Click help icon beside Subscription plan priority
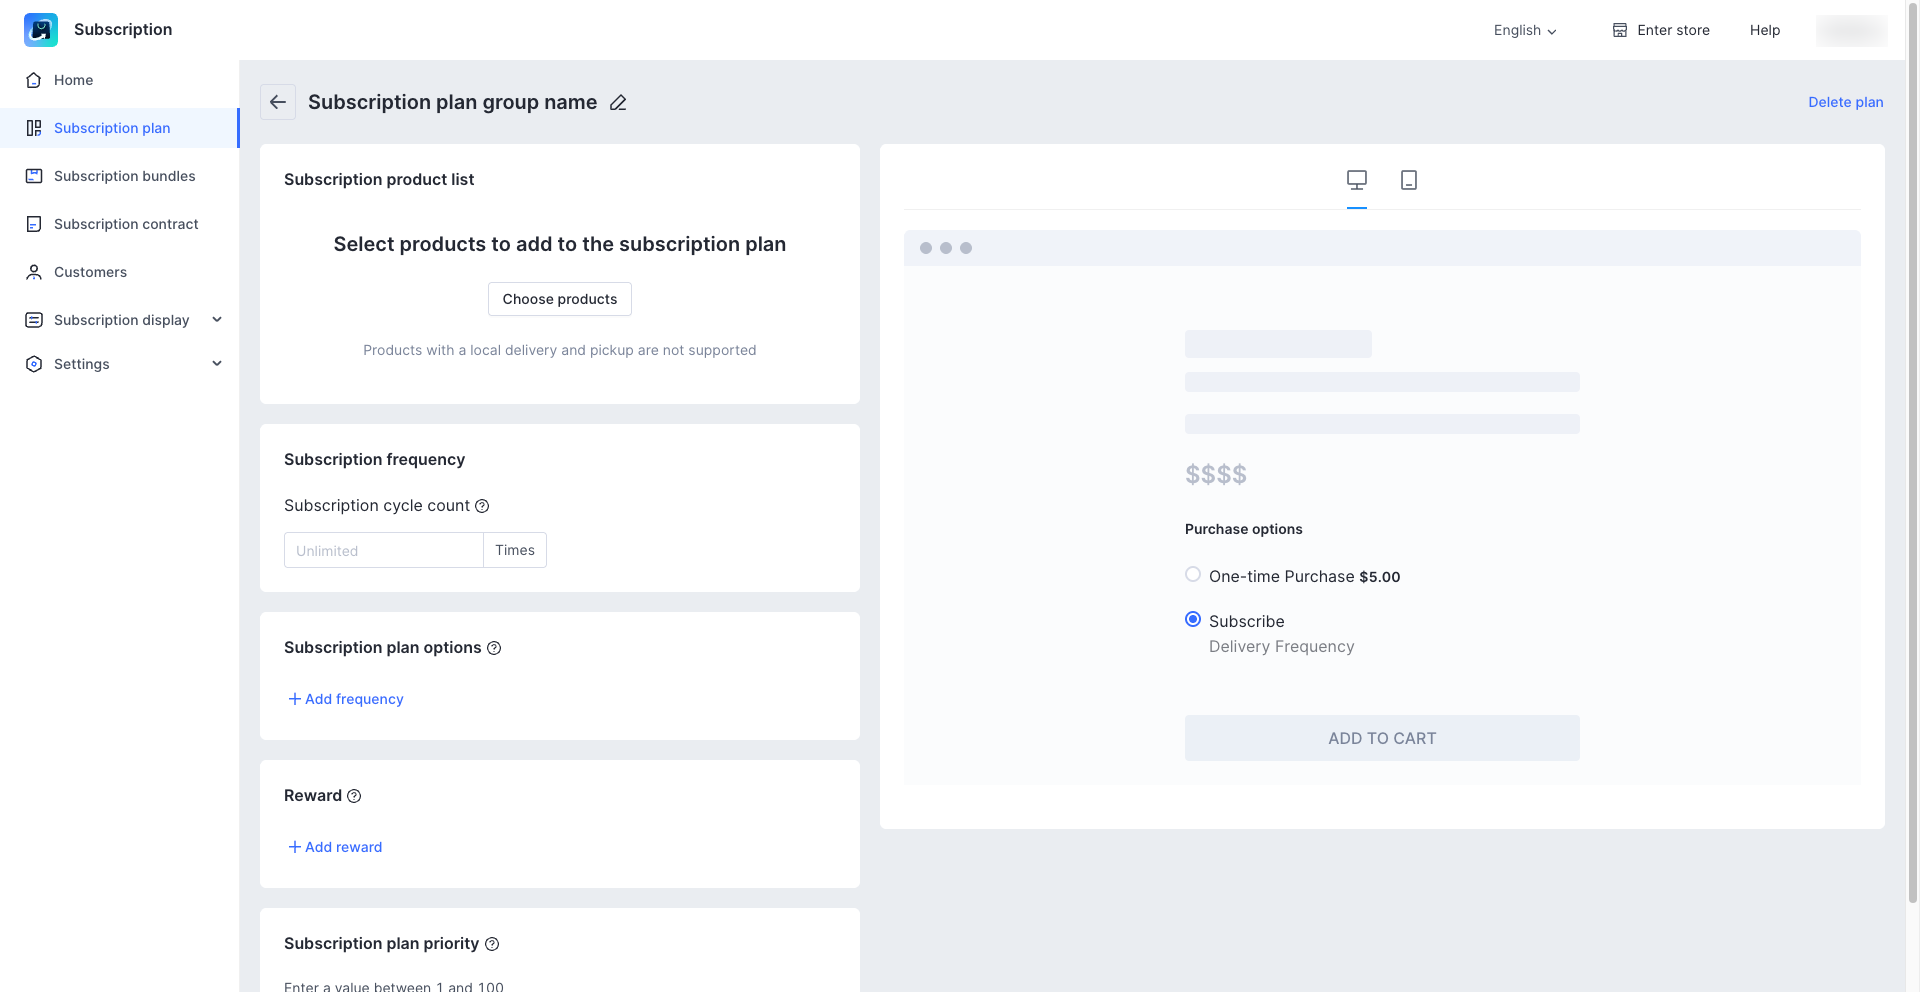Viewport: 1920px width, 992px height. pos(492,944)
